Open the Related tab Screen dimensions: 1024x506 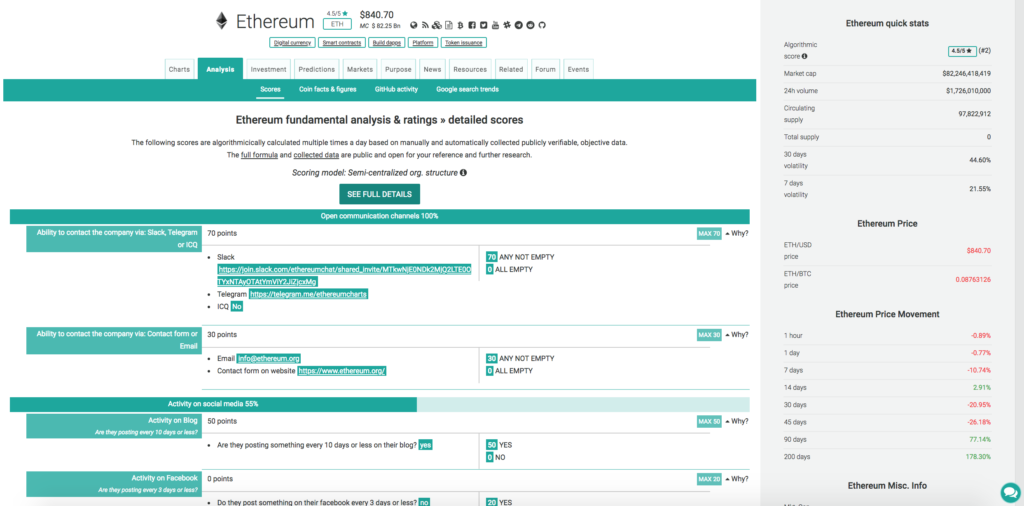tap(511, 69)
